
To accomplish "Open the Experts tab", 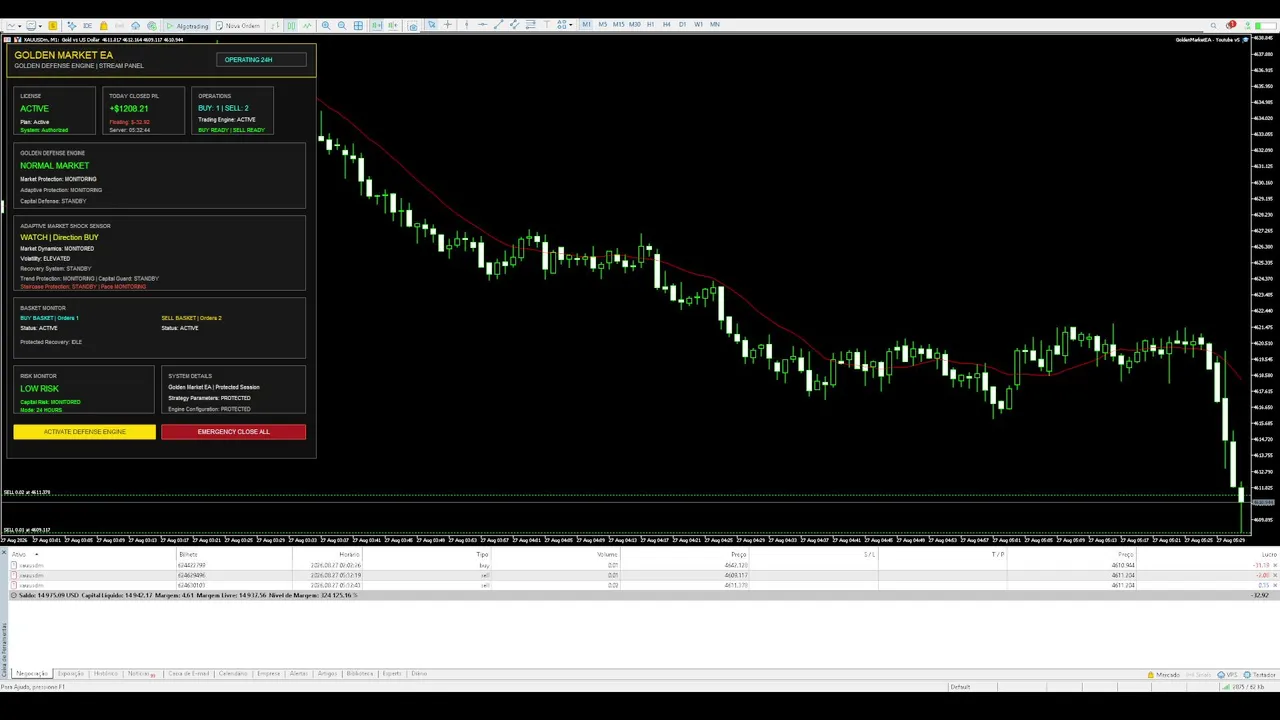I will click(391, 674).
